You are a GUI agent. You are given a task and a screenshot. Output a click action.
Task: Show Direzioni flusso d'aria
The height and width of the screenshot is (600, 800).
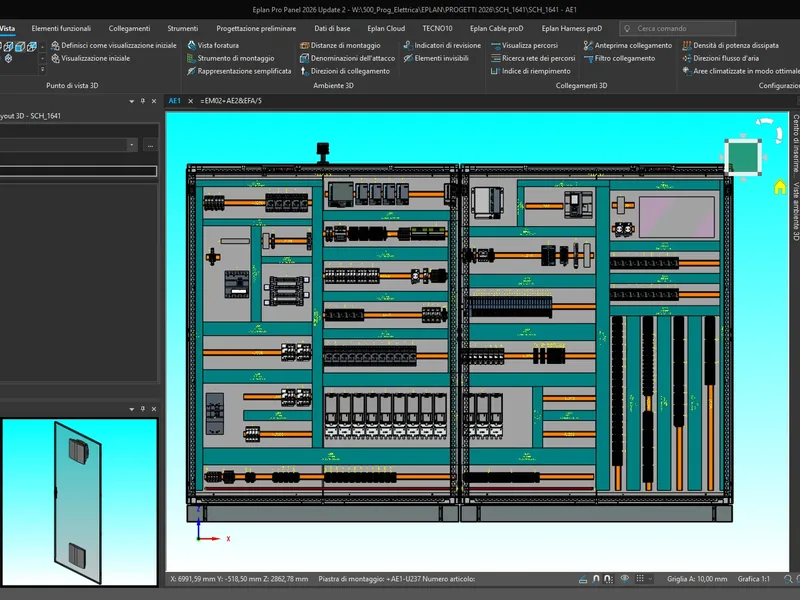point(720,58)
